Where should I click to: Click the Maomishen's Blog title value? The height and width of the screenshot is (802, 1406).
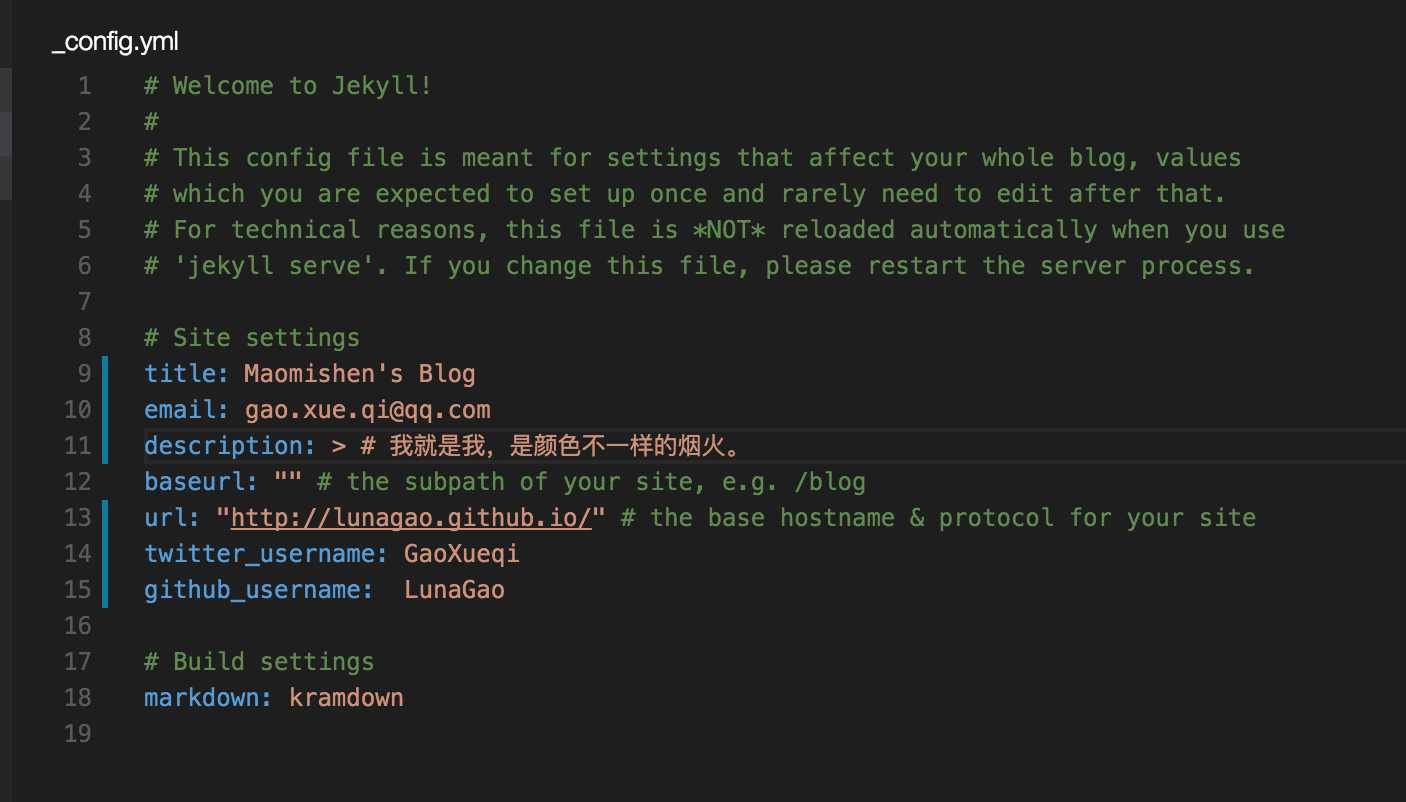click(360, 374)
